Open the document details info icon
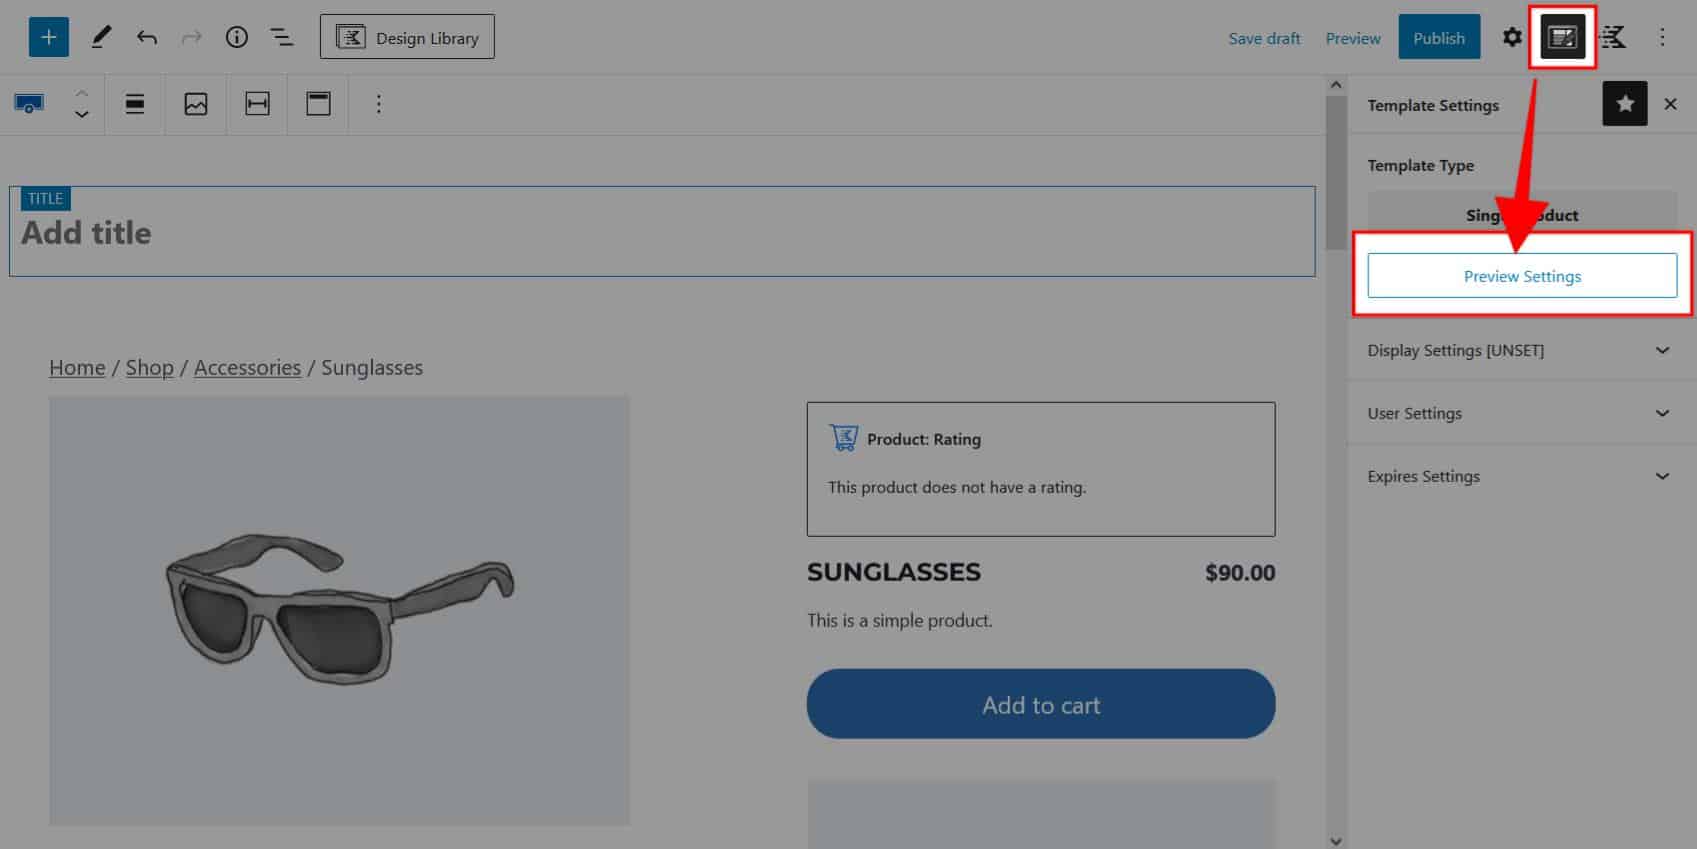1697x849 pixels. 237,38
